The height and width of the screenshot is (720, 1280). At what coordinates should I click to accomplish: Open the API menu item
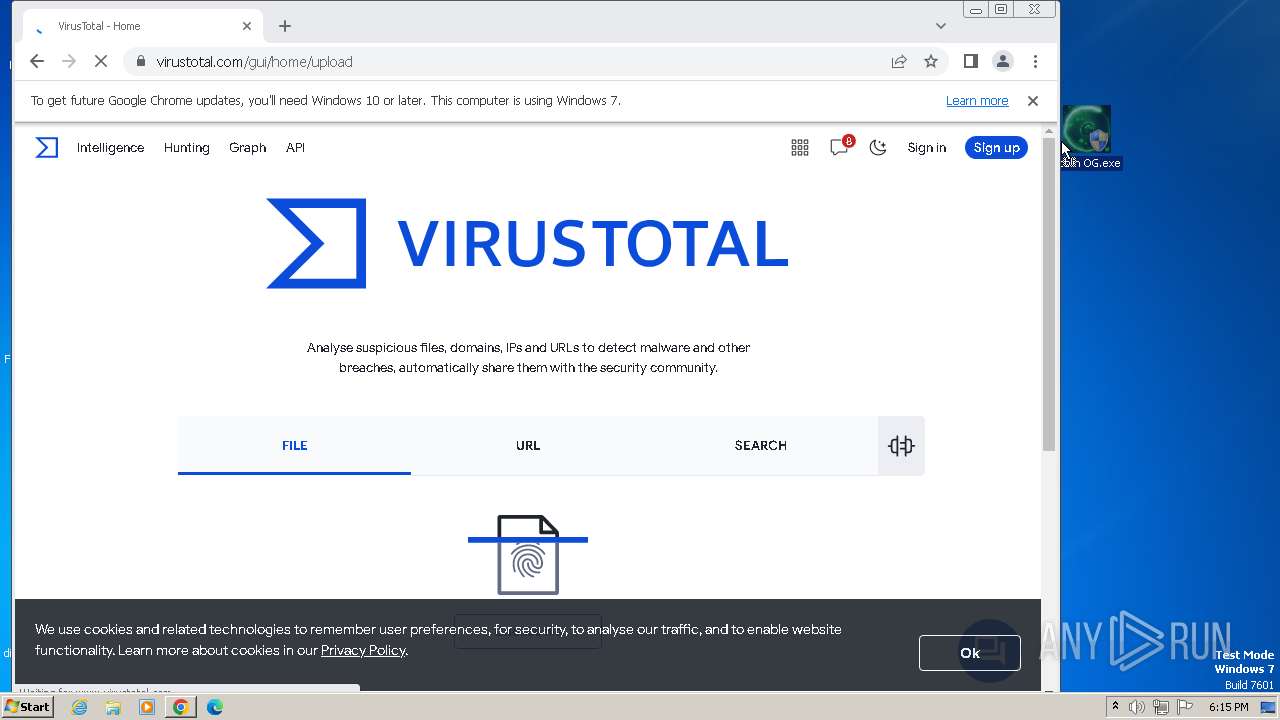295,148
